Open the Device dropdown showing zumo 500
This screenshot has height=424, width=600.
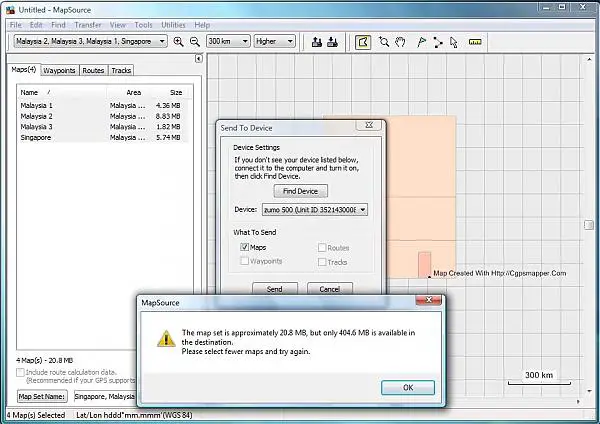pos(315,210)
